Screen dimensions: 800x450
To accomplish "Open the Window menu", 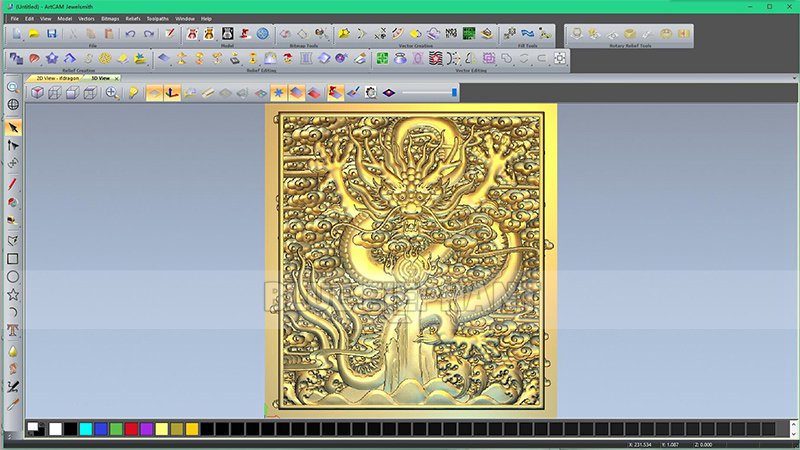I will point(185,18).
